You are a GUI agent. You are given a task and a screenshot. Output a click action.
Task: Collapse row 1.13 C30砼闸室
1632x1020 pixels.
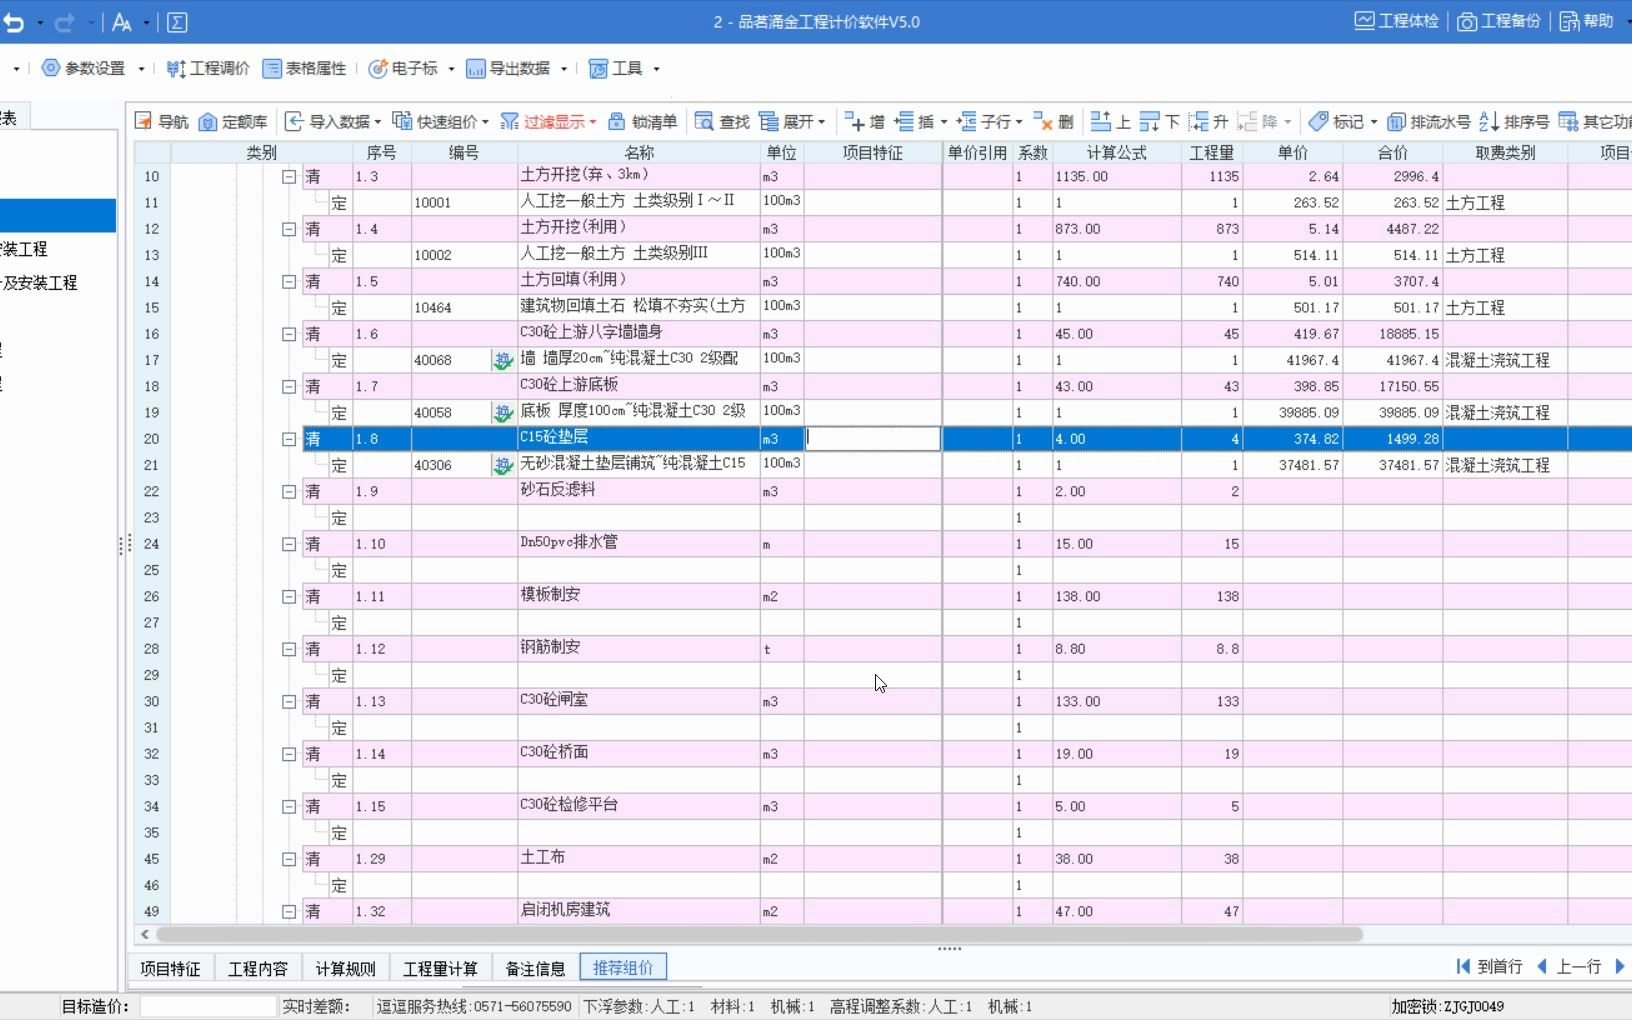tap(289, 702)
